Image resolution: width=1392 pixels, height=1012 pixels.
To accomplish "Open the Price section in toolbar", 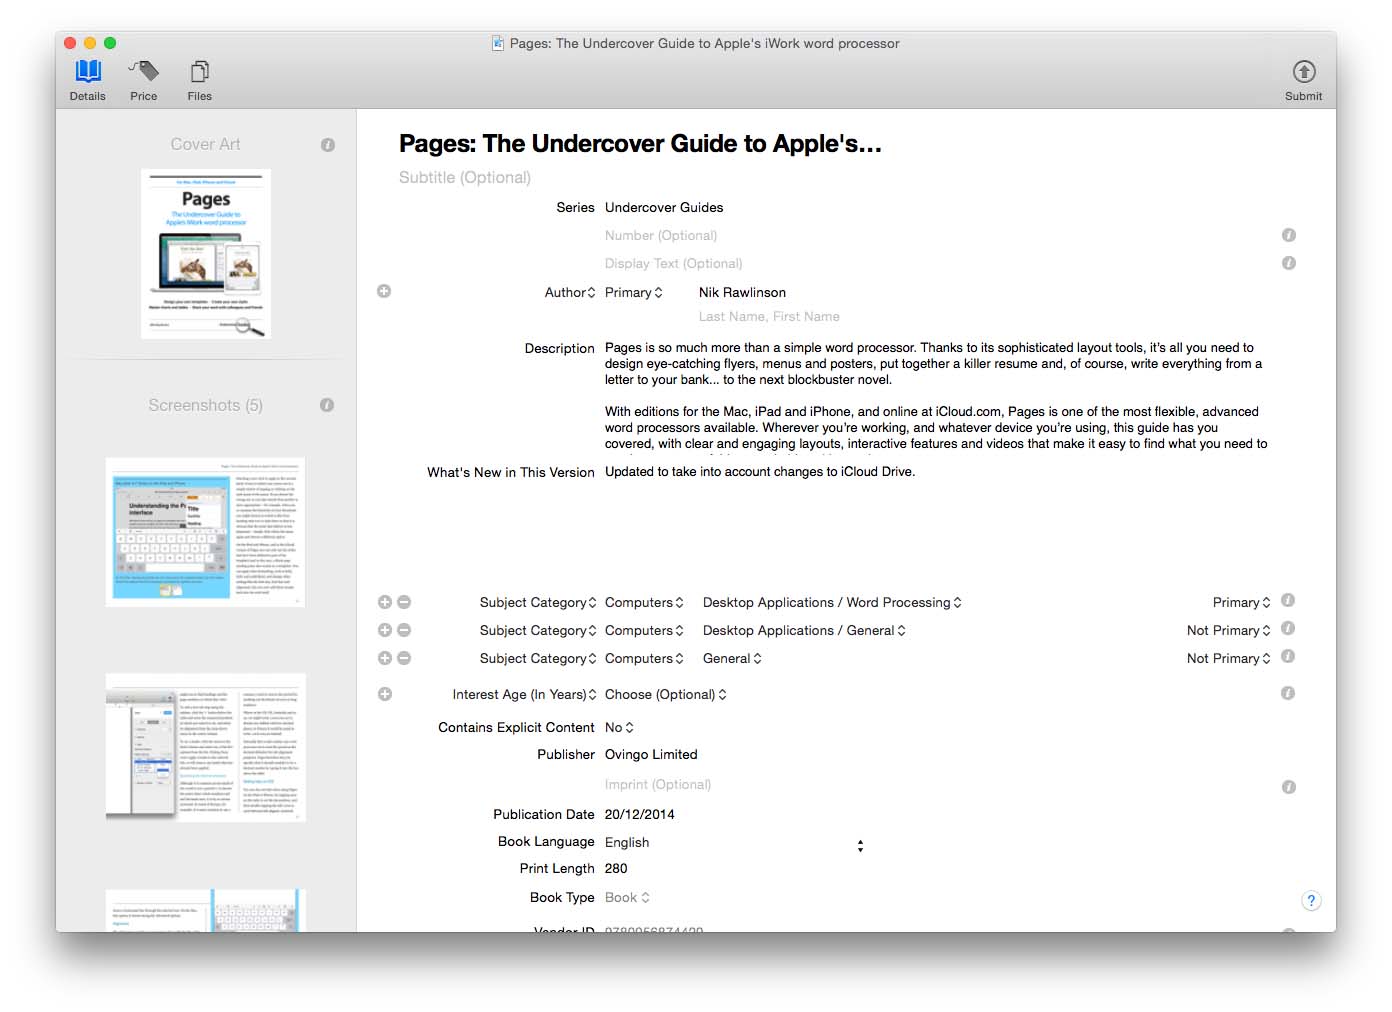I will click(144, 80).
